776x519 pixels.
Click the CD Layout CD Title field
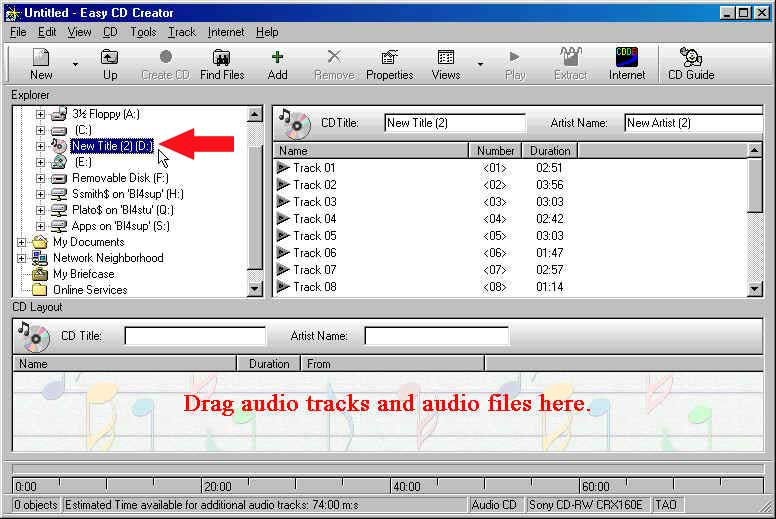click(195, 336)
